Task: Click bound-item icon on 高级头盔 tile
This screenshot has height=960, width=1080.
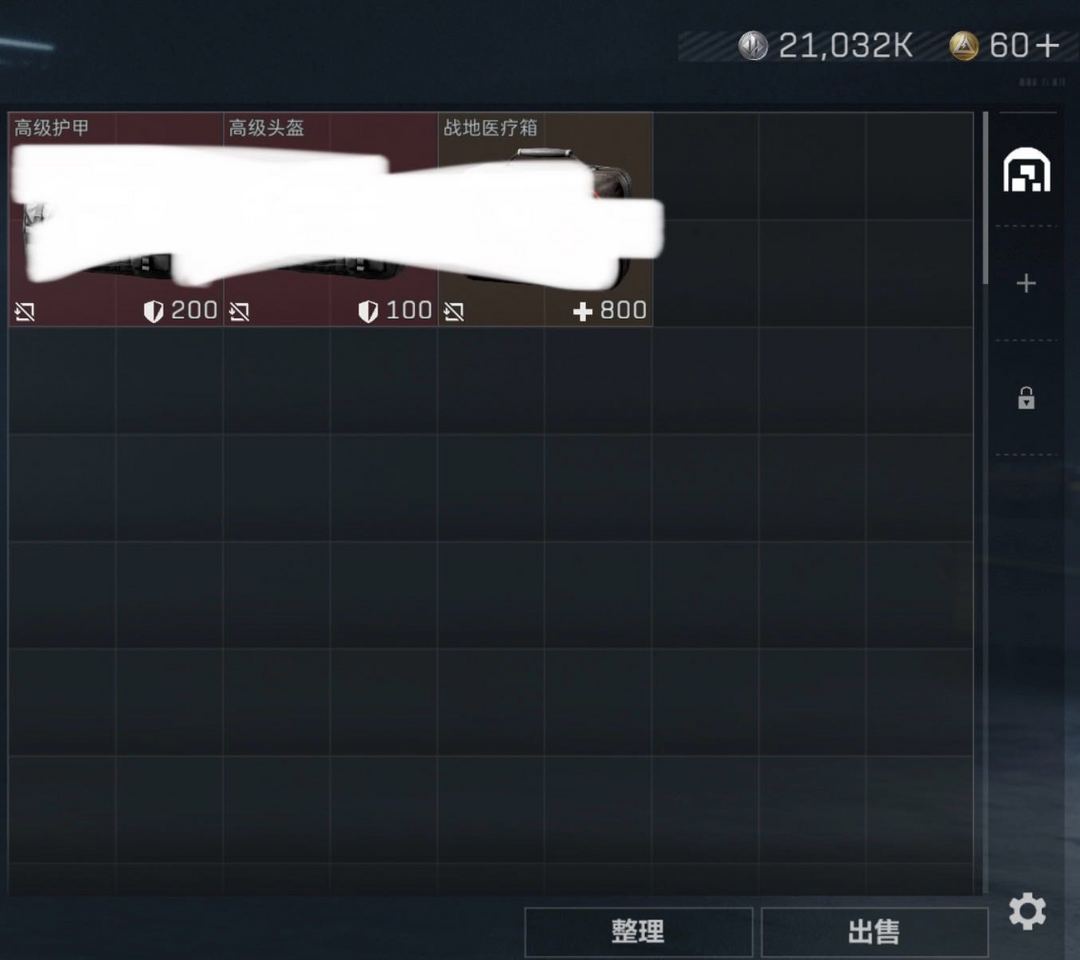Action: point(240,312)
